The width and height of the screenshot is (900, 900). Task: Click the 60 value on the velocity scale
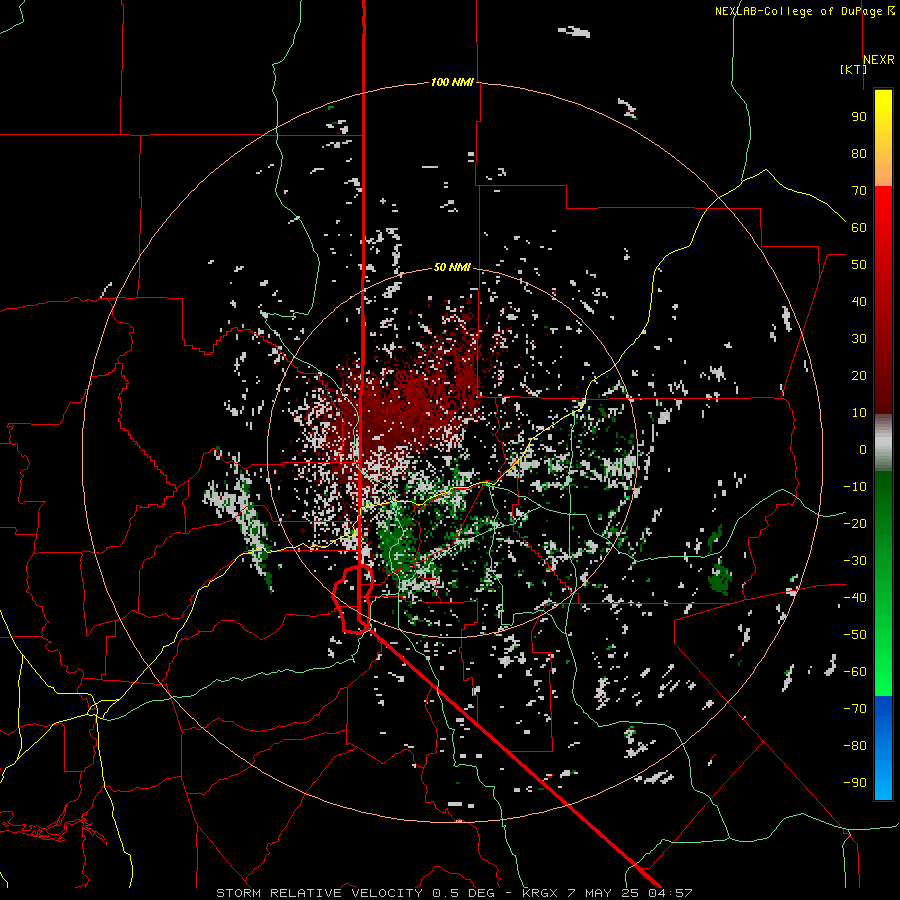859,227
